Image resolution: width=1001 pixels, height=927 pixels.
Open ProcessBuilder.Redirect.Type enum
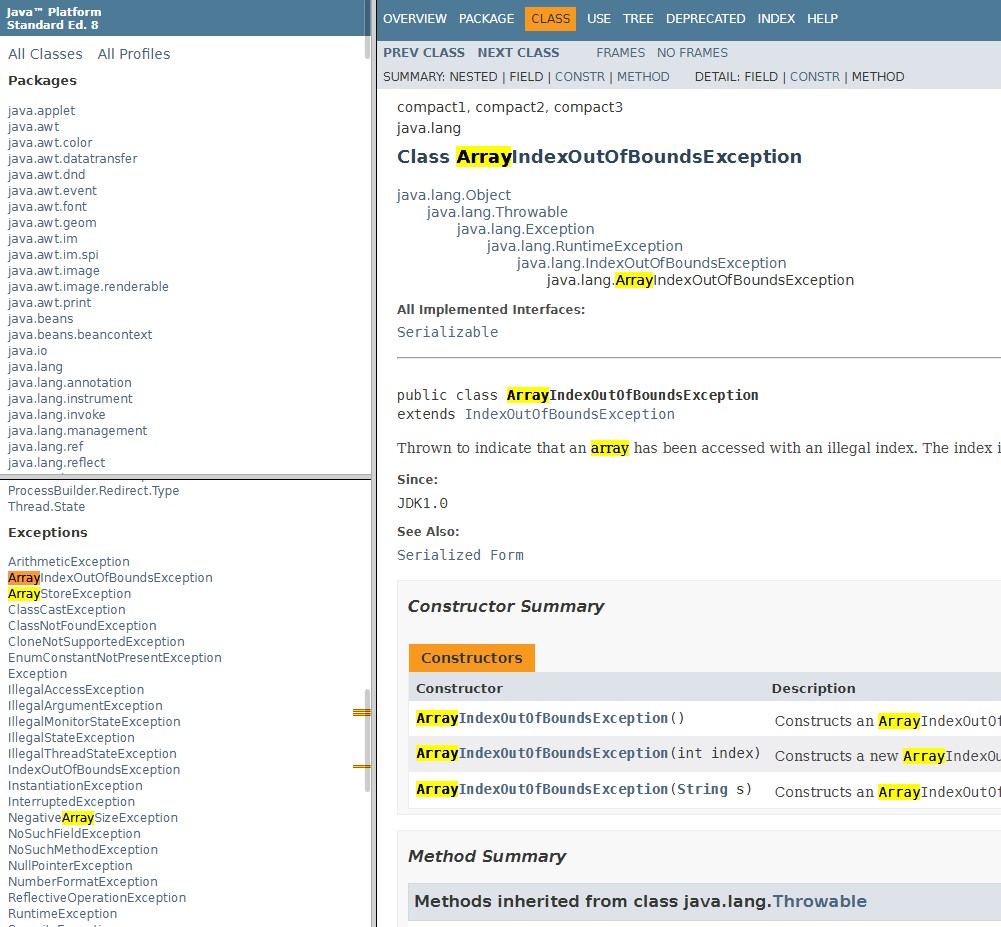point(93,490)
